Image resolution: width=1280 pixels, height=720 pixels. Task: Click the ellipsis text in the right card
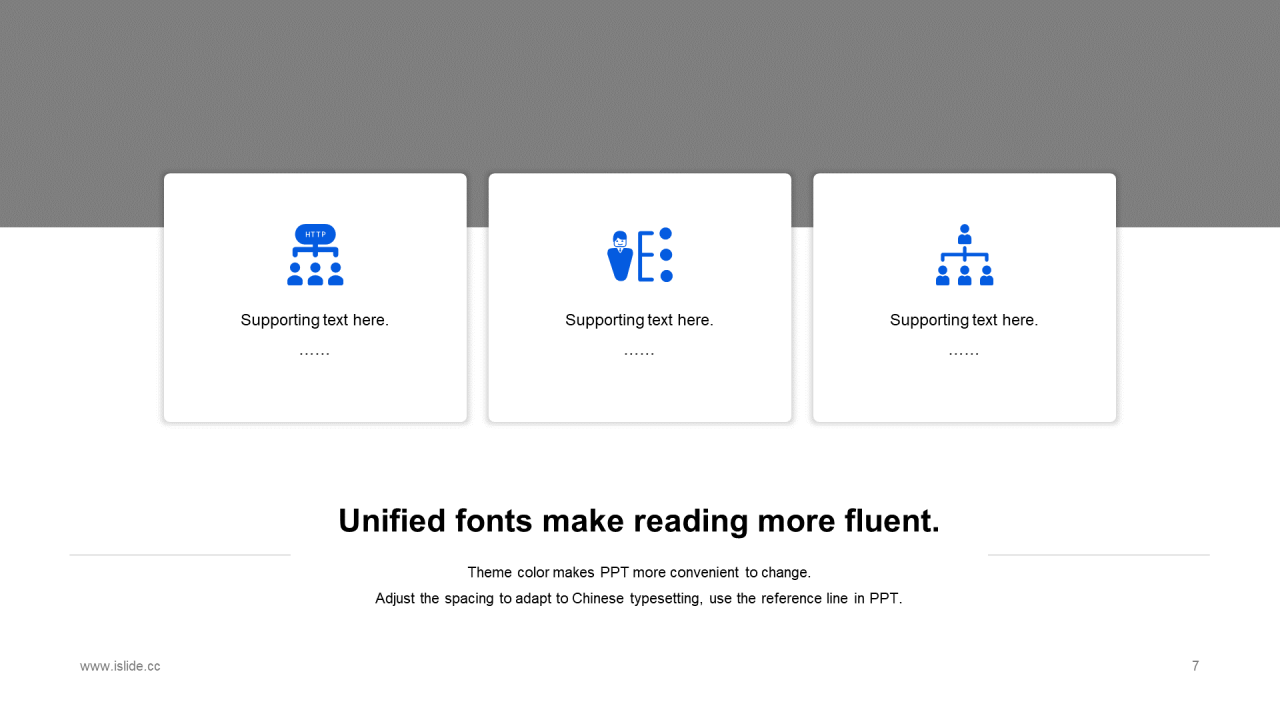click(964, 353)
